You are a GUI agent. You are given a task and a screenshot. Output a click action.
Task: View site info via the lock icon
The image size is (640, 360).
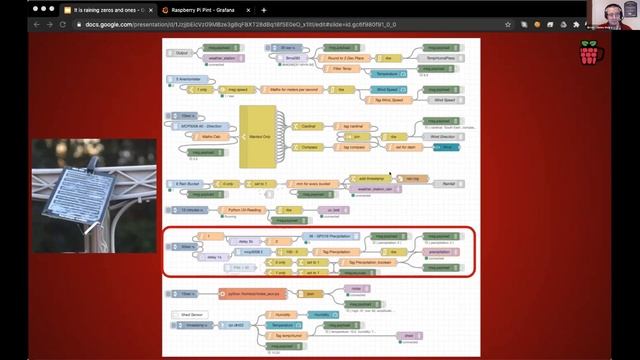79,24
